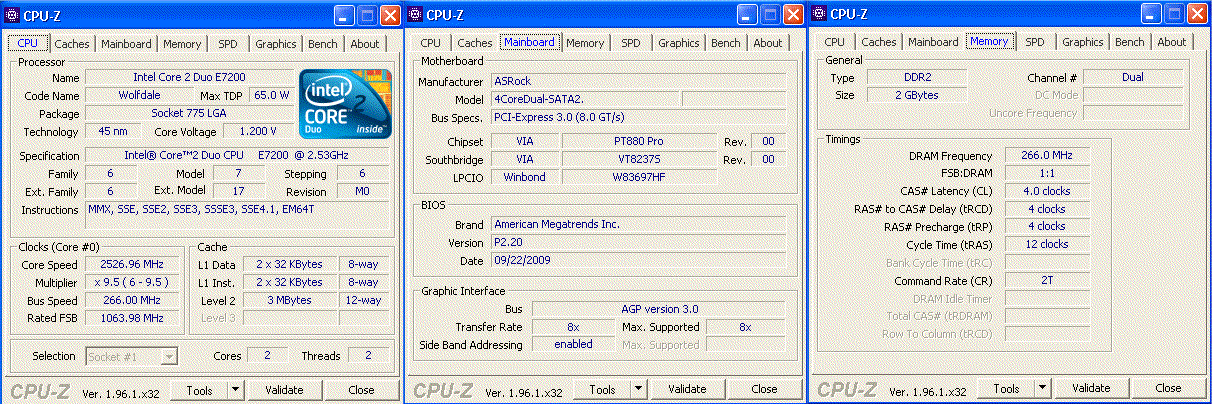Switch to Mainboard tab in the right Memory window
This screenshot has height=404, width=1212.
[x=933, y=43]
